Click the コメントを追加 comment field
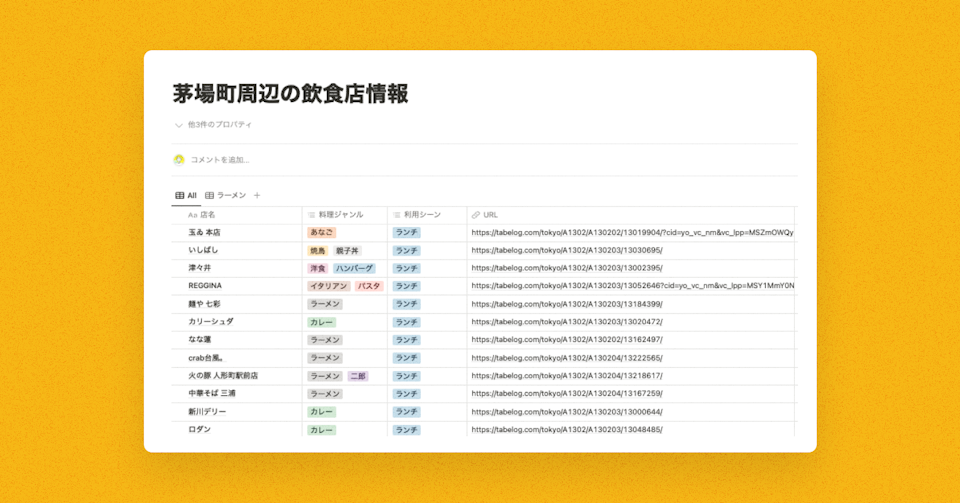The width and height of the screenshot is (960, 503). 220,160
